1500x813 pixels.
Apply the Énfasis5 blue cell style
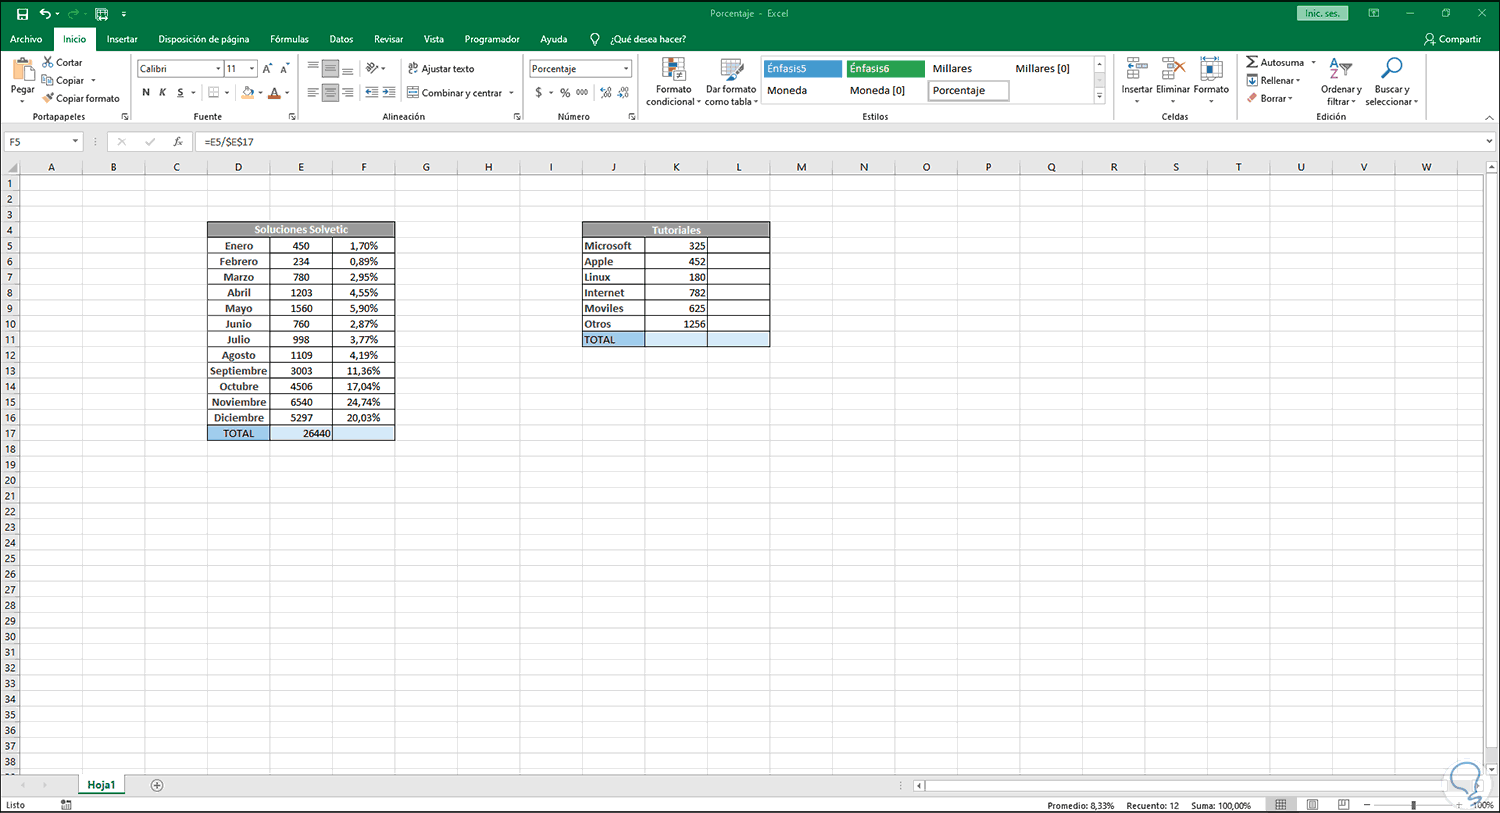coord(802,68)
